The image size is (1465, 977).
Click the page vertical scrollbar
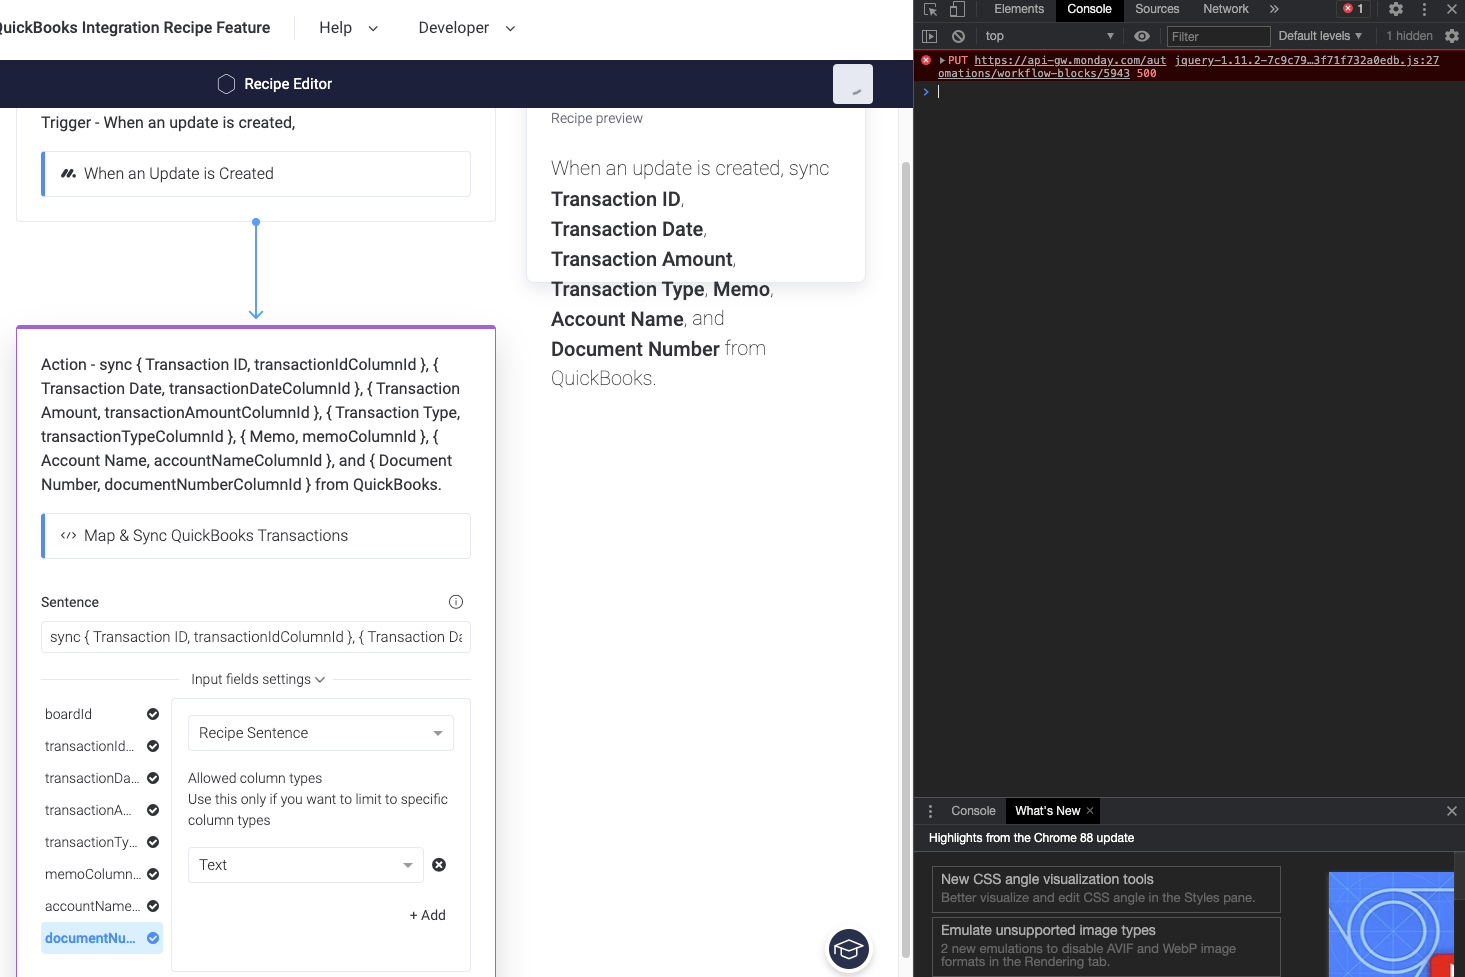coord(906,560)
